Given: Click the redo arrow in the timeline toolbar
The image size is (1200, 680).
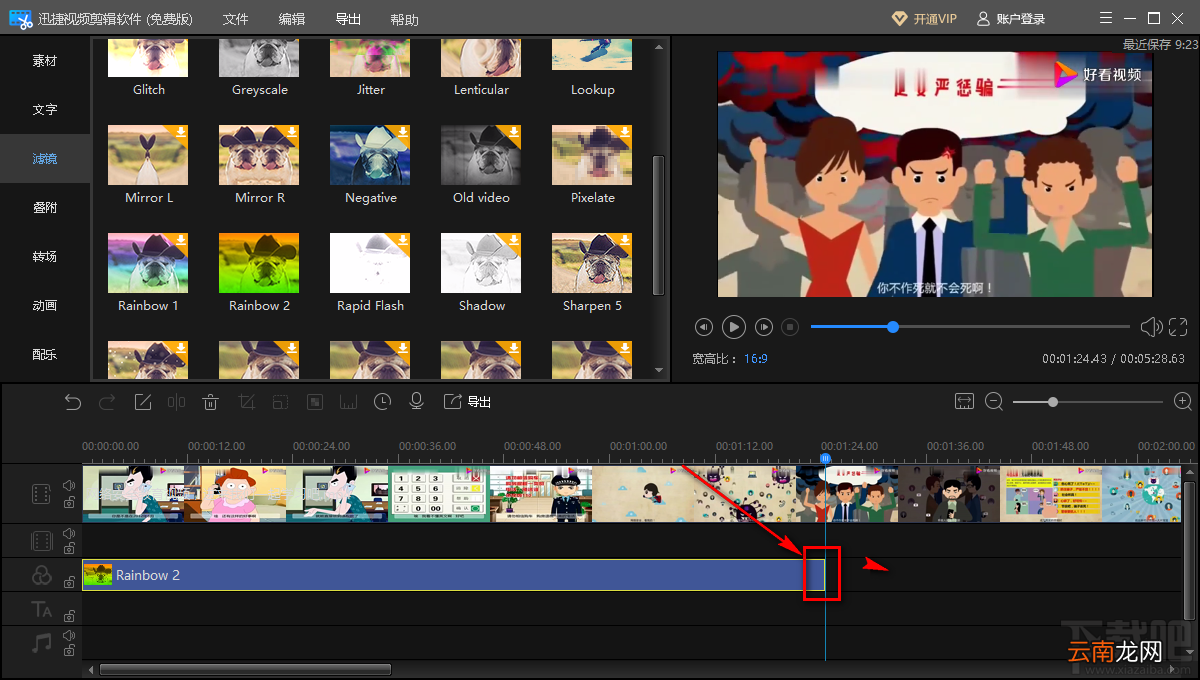Looking at the screenshot, I should (x=107, y=402).
